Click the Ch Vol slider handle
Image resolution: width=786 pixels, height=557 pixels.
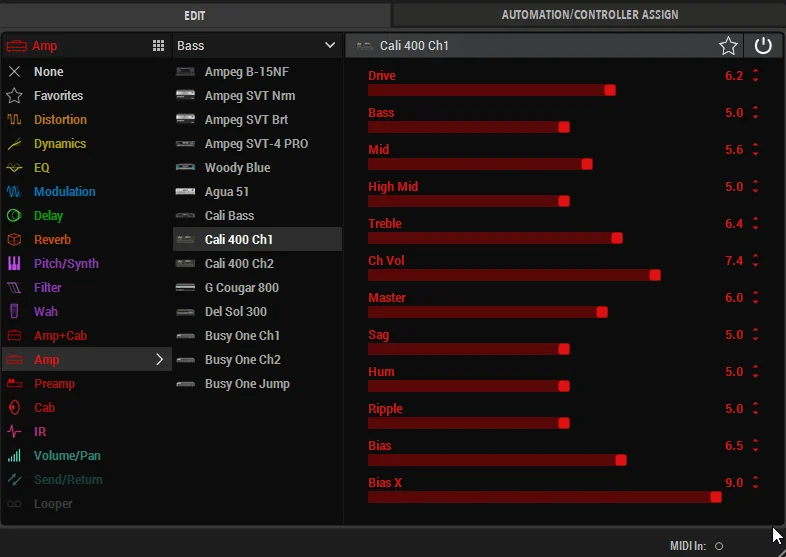click(655, 275)
